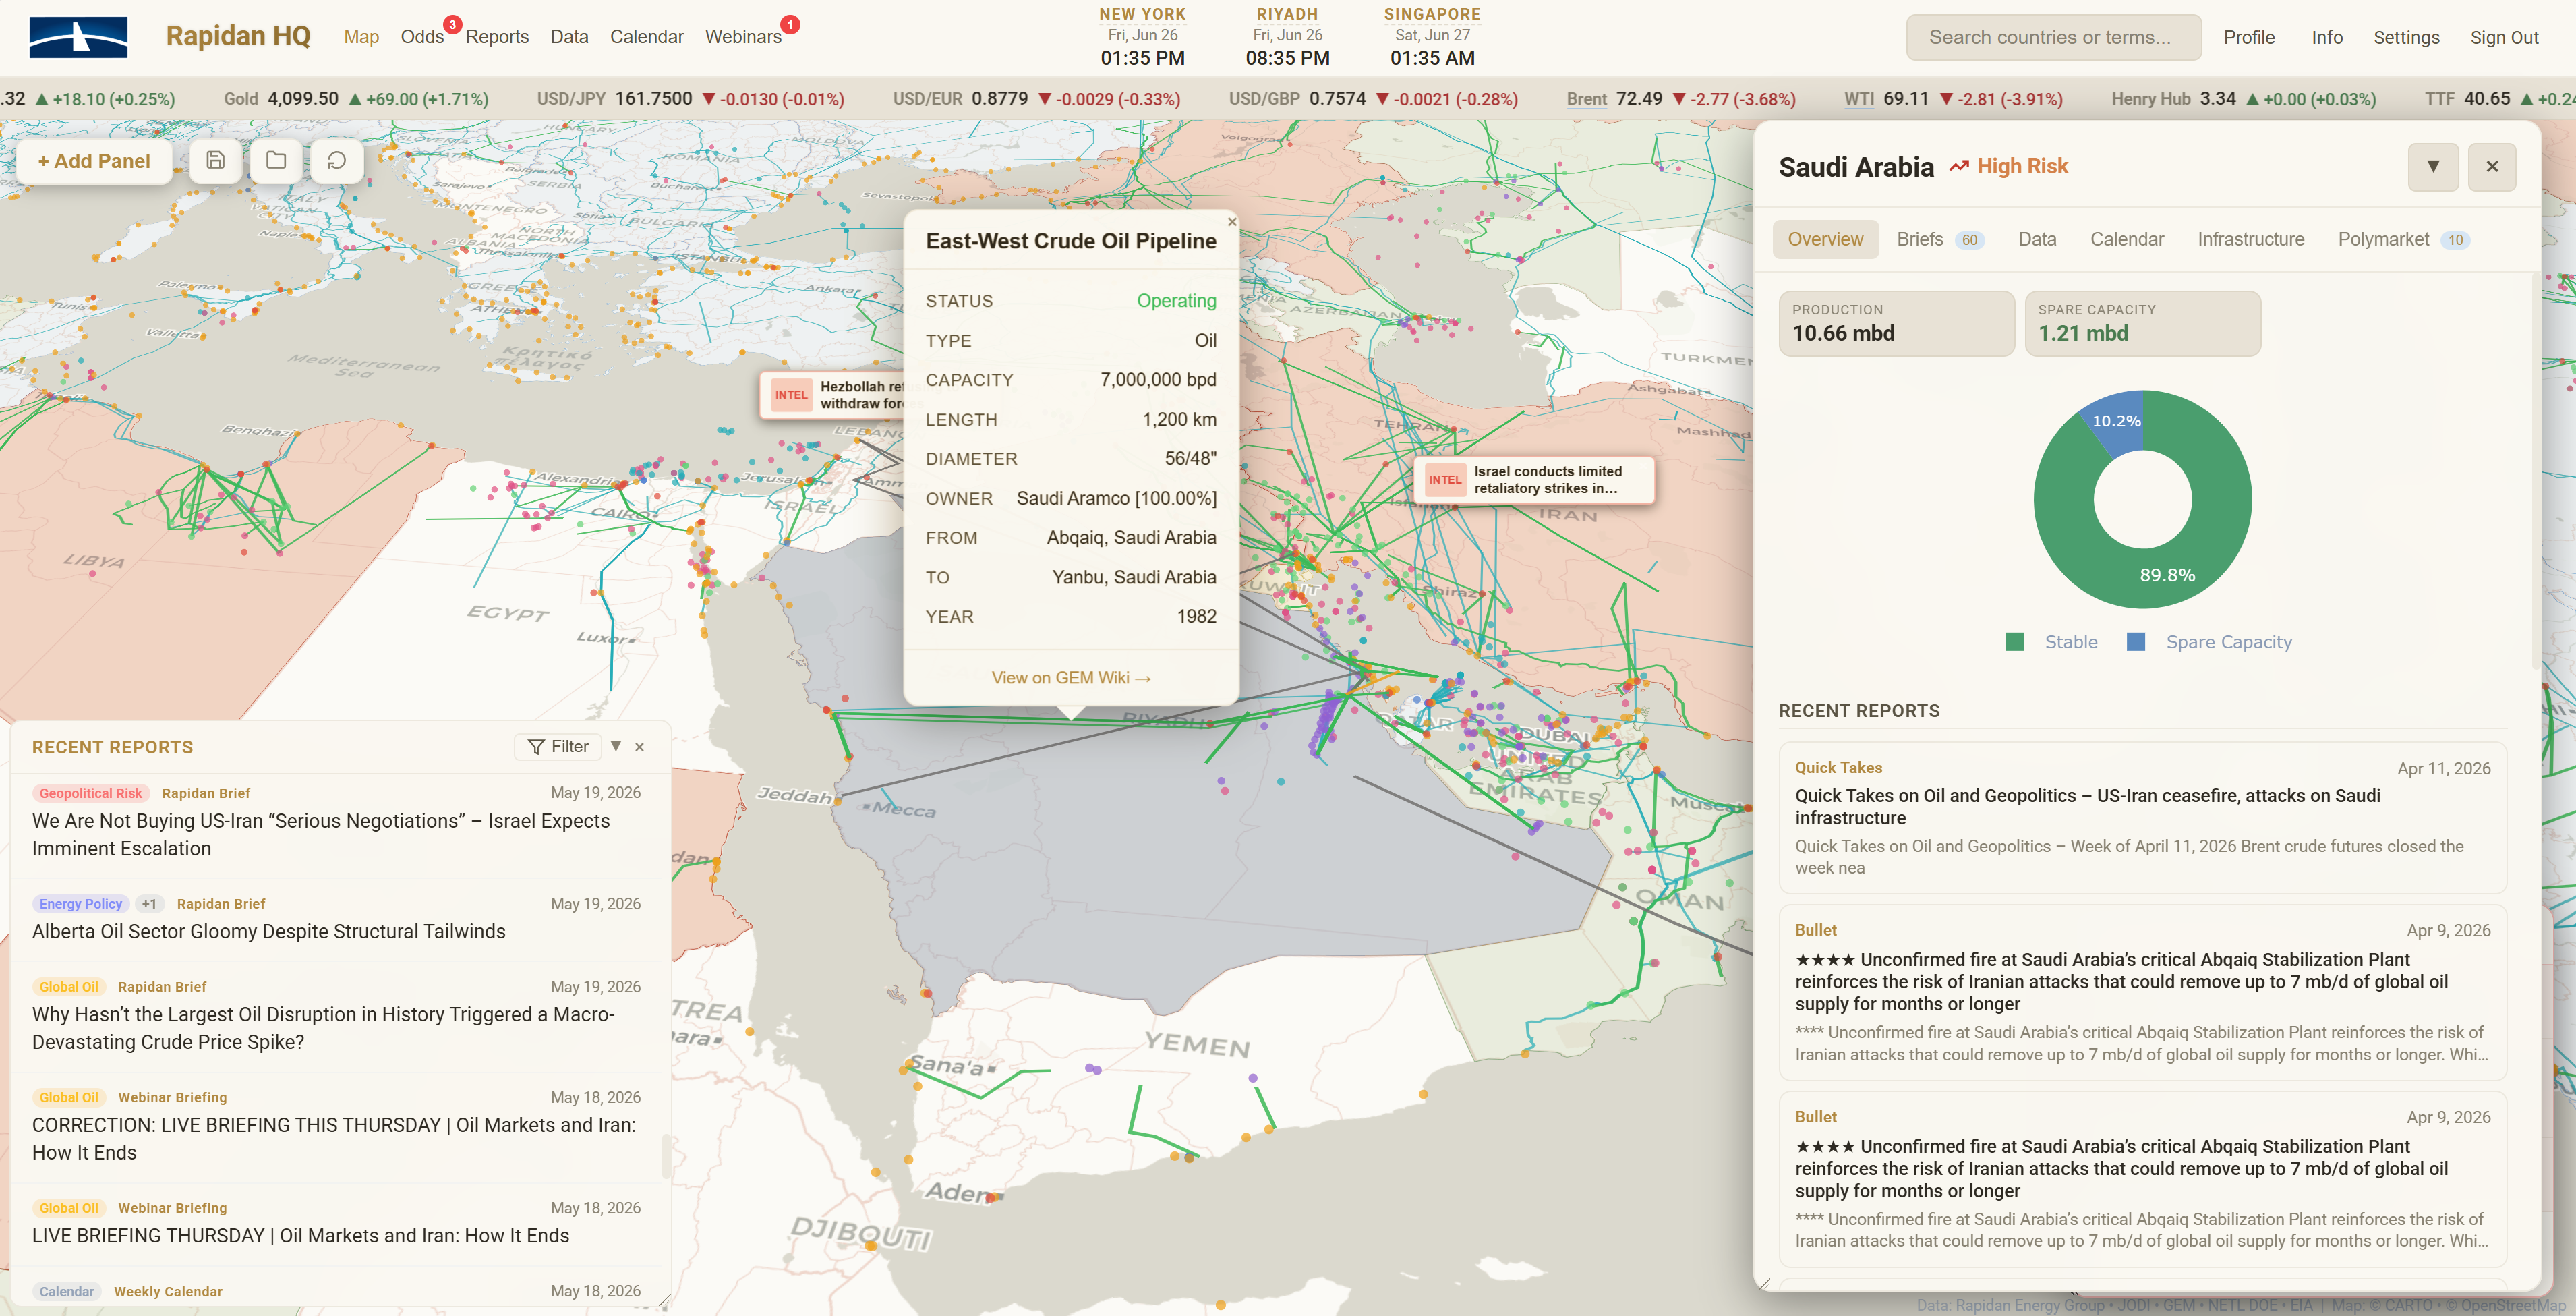The width and height of the screenshot is (2576, 1316).
Task: Click the Brent ticker label
Action: click(x=1586, y=99)
